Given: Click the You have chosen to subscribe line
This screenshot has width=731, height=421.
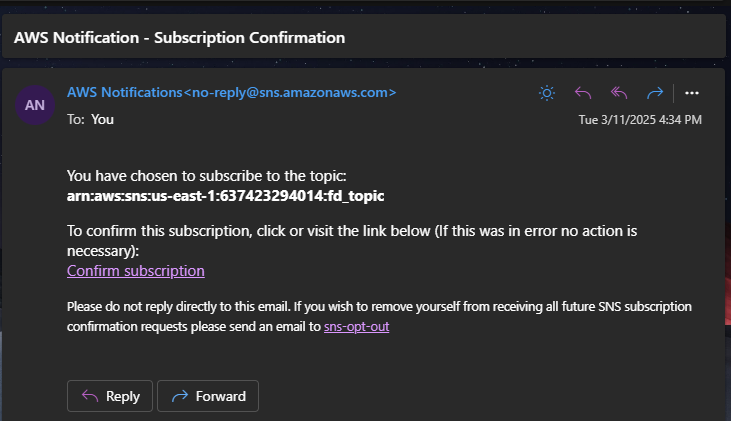Looking at the screenshot, I should point(207,176).
